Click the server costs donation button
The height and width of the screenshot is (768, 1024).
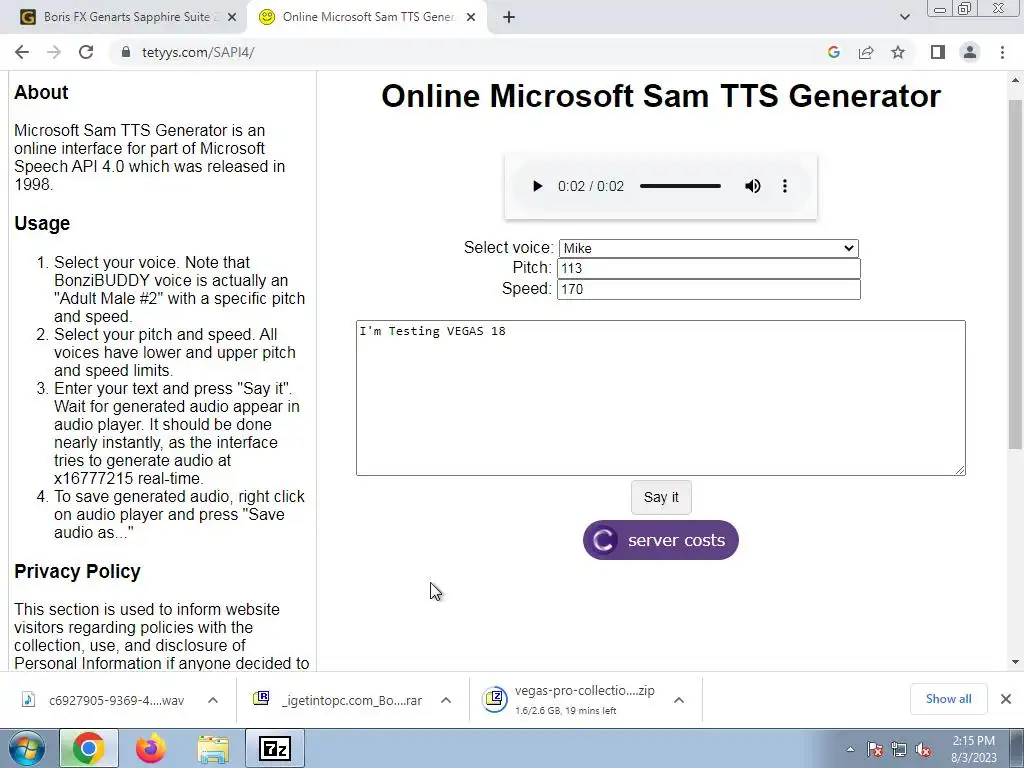tap(660, 540)
